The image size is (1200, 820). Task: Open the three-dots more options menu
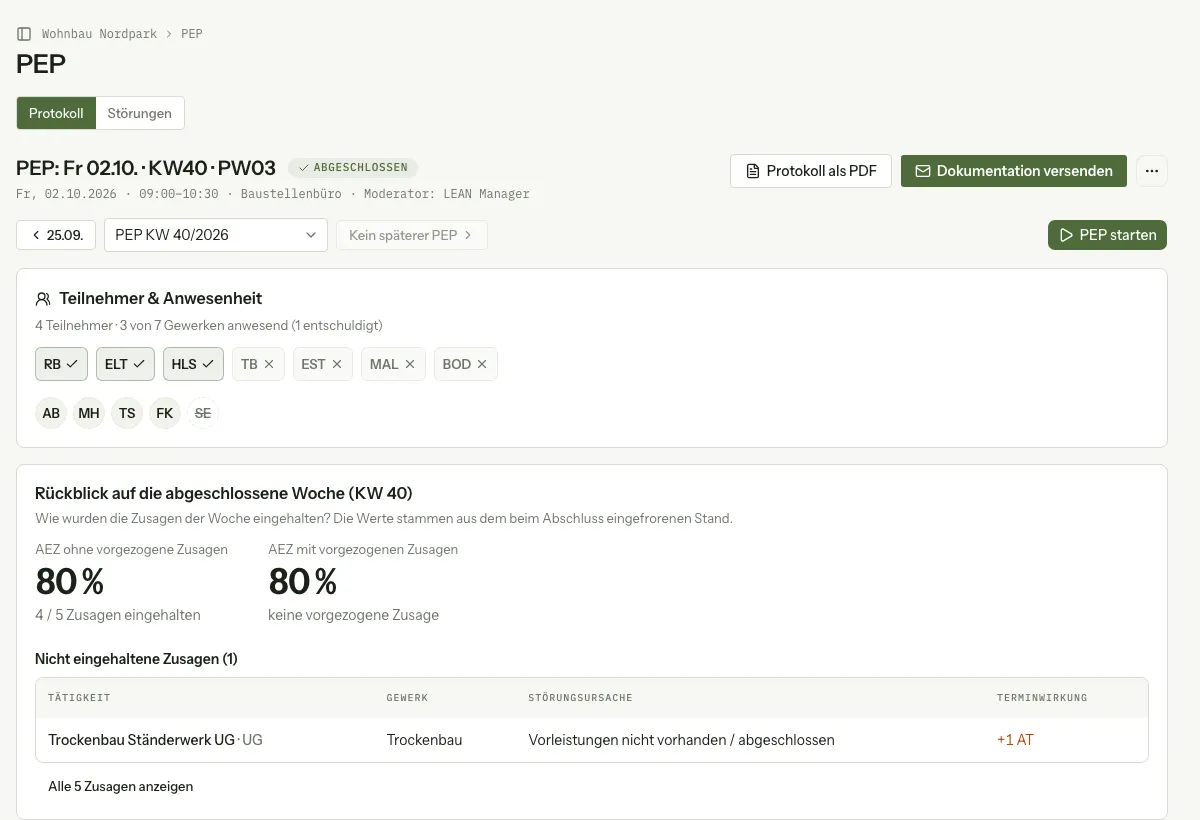click(1152, 171)
